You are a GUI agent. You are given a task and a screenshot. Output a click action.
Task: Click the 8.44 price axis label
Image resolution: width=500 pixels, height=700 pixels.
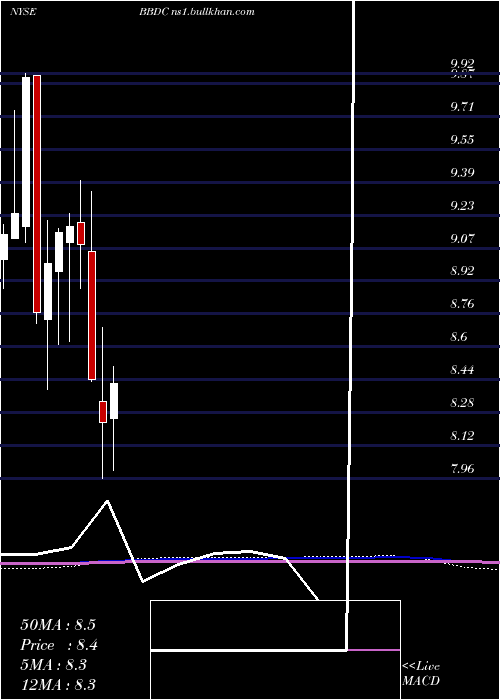pos(462,370)
